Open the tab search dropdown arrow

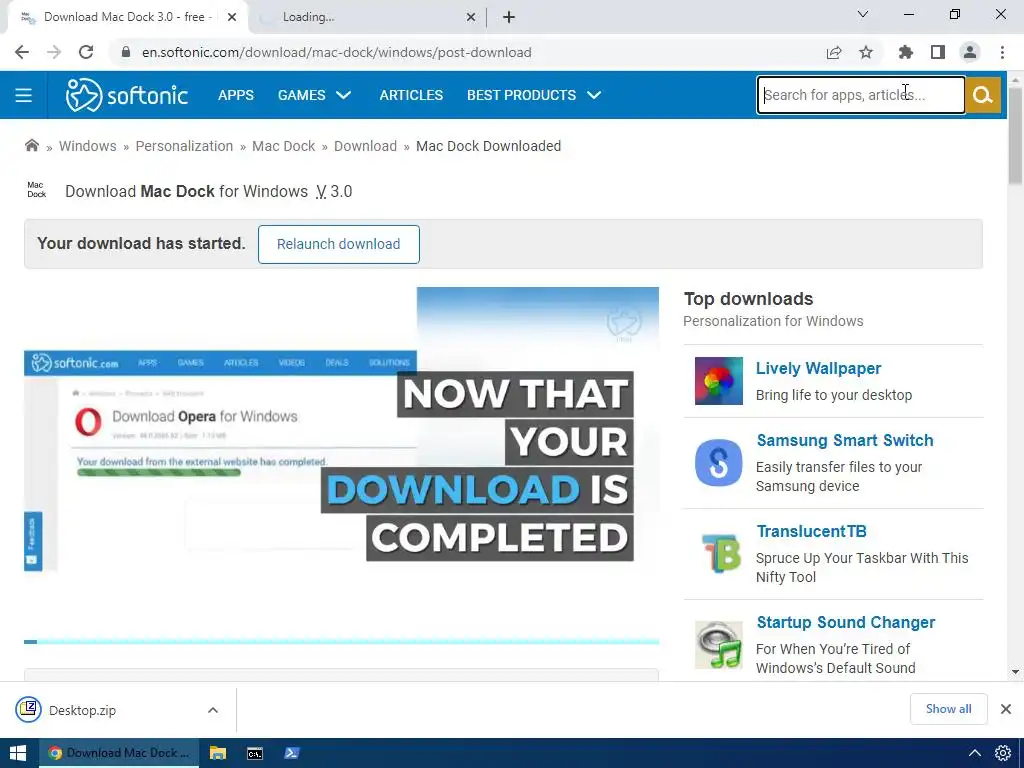coord(863,14)
